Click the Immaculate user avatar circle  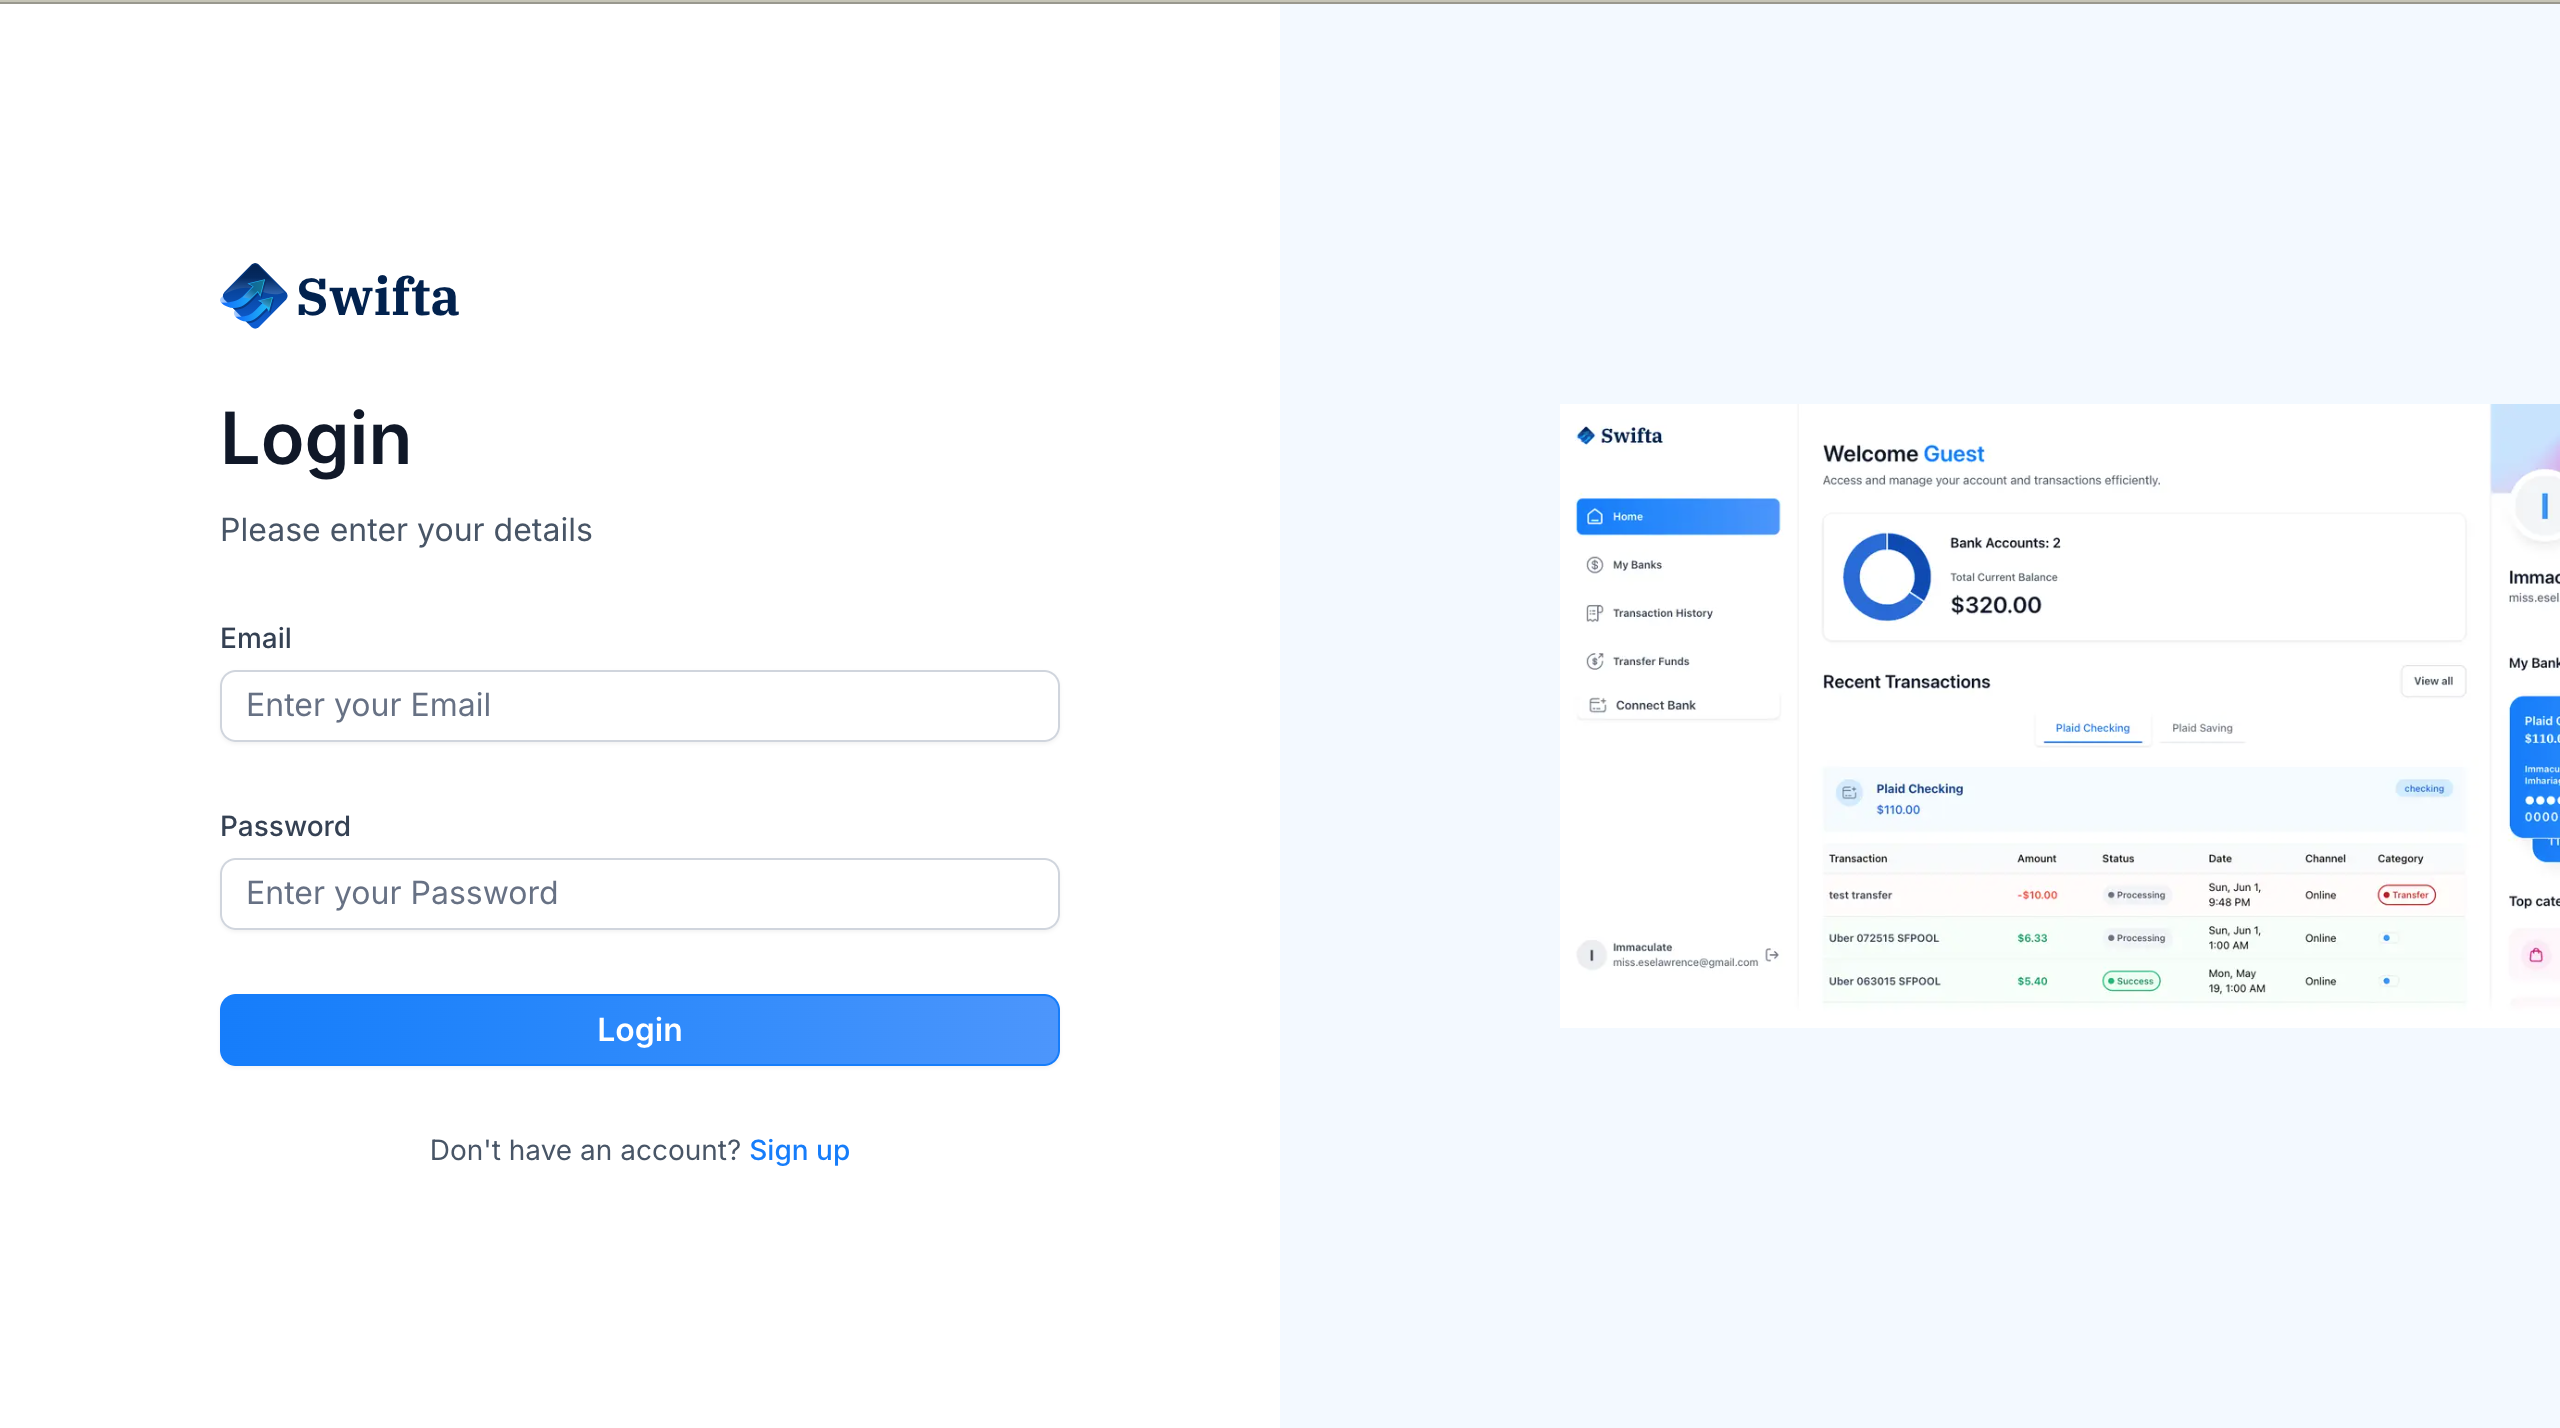pyautogui.click(x=1591, y=955)
